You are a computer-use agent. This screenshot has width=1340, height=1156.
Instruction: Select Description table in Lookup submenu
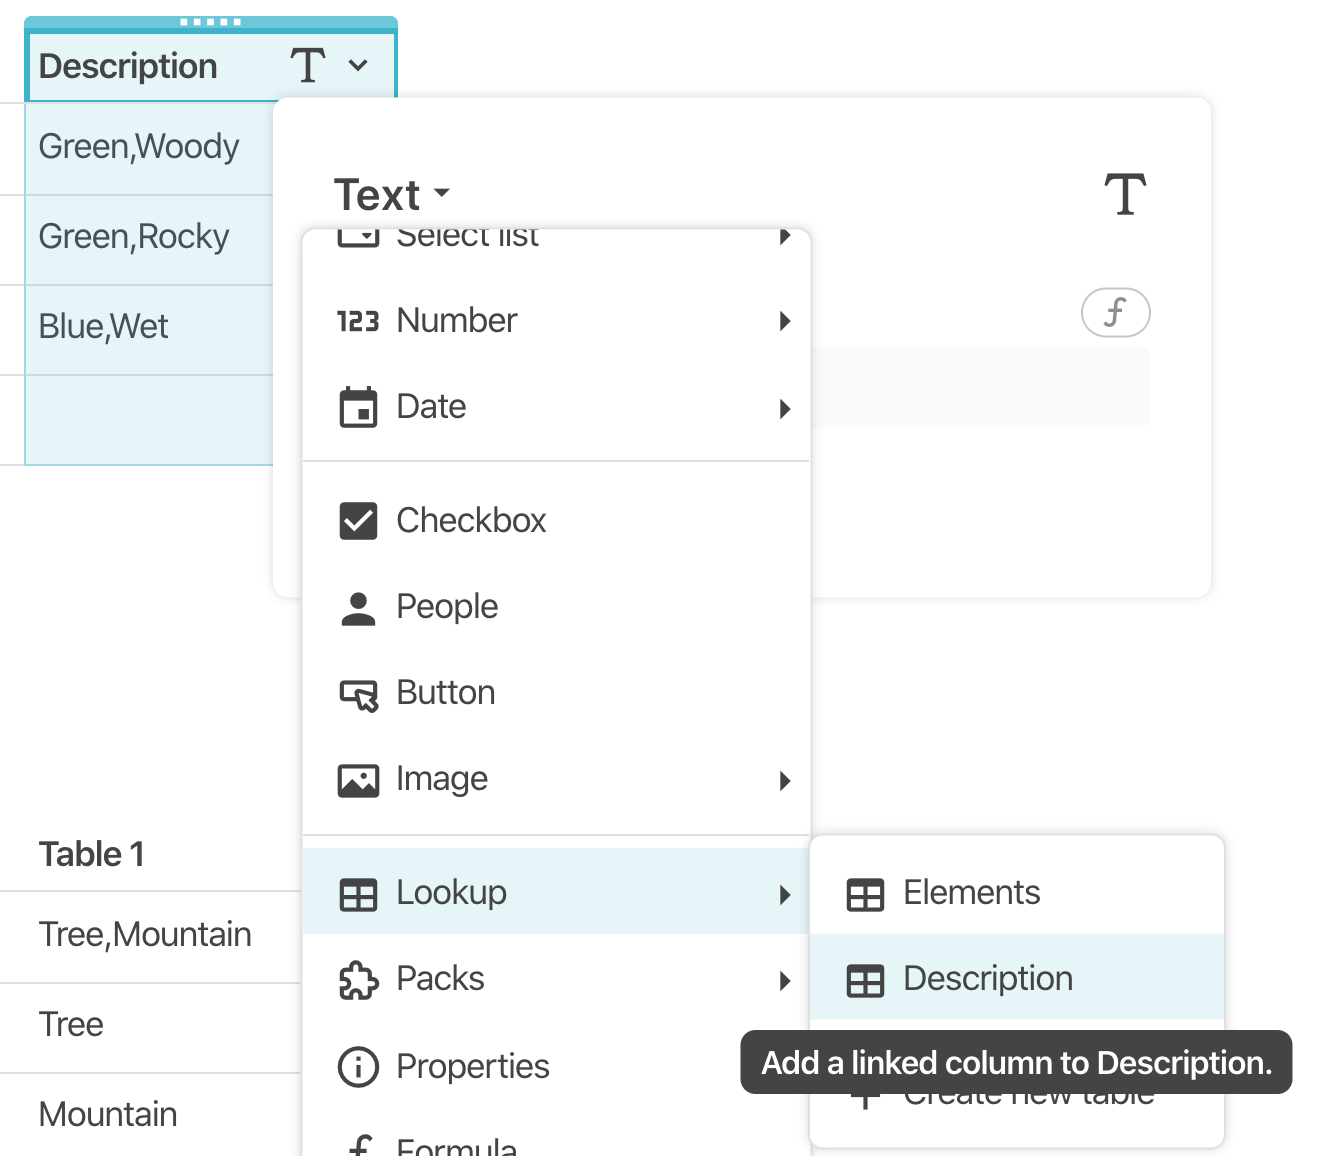pos(987,979)
